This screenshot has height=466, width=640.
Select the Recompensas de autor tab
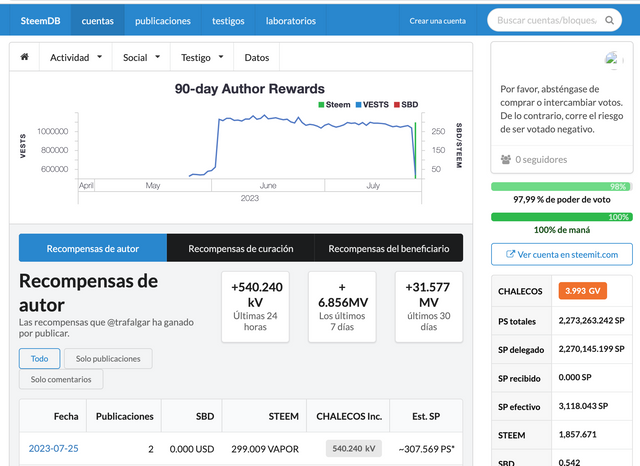[93, 249]
